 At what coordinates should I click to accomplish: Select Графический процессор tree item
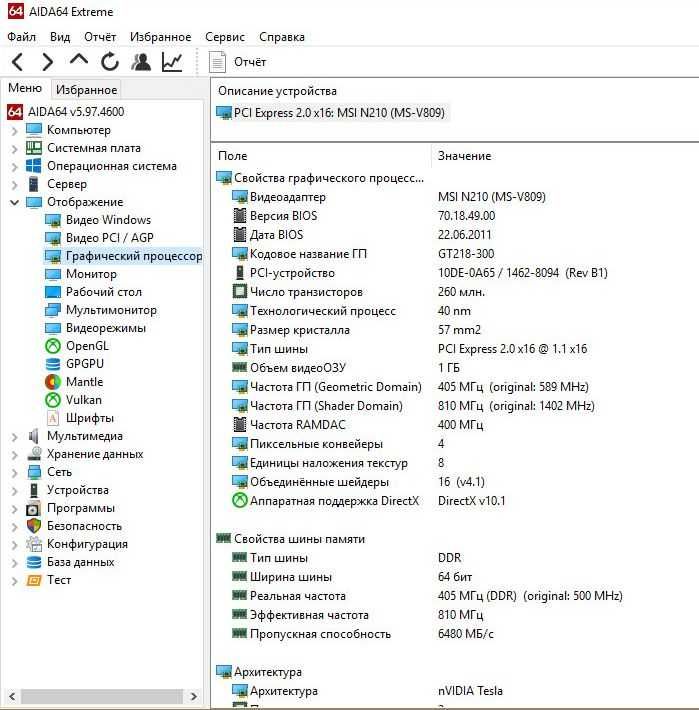tap(123, 256)
